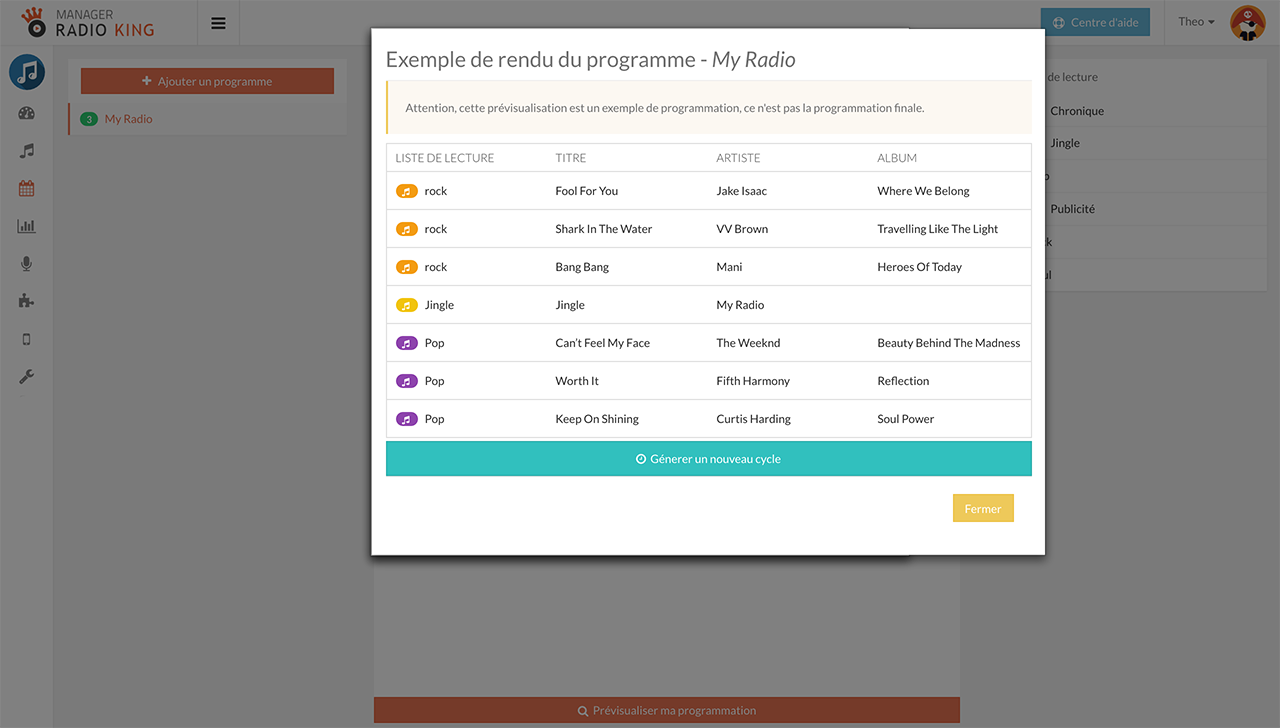This screenshot has height=728, width=1280.
Task: Click the title Bang Bang
Action: coord(582,267)
